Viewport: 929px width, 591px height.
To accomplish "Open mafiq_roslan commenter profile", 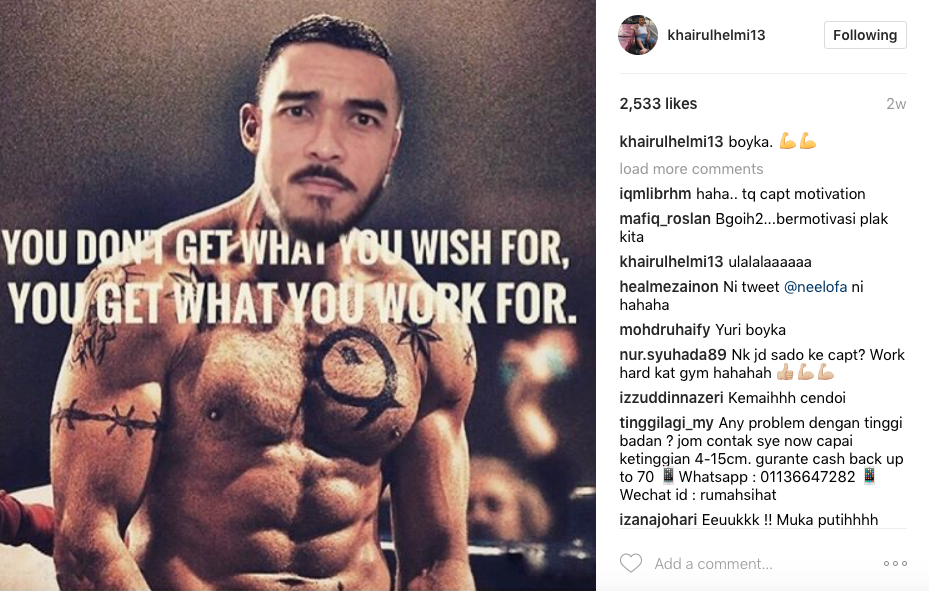I will click(x=665, y=219).
